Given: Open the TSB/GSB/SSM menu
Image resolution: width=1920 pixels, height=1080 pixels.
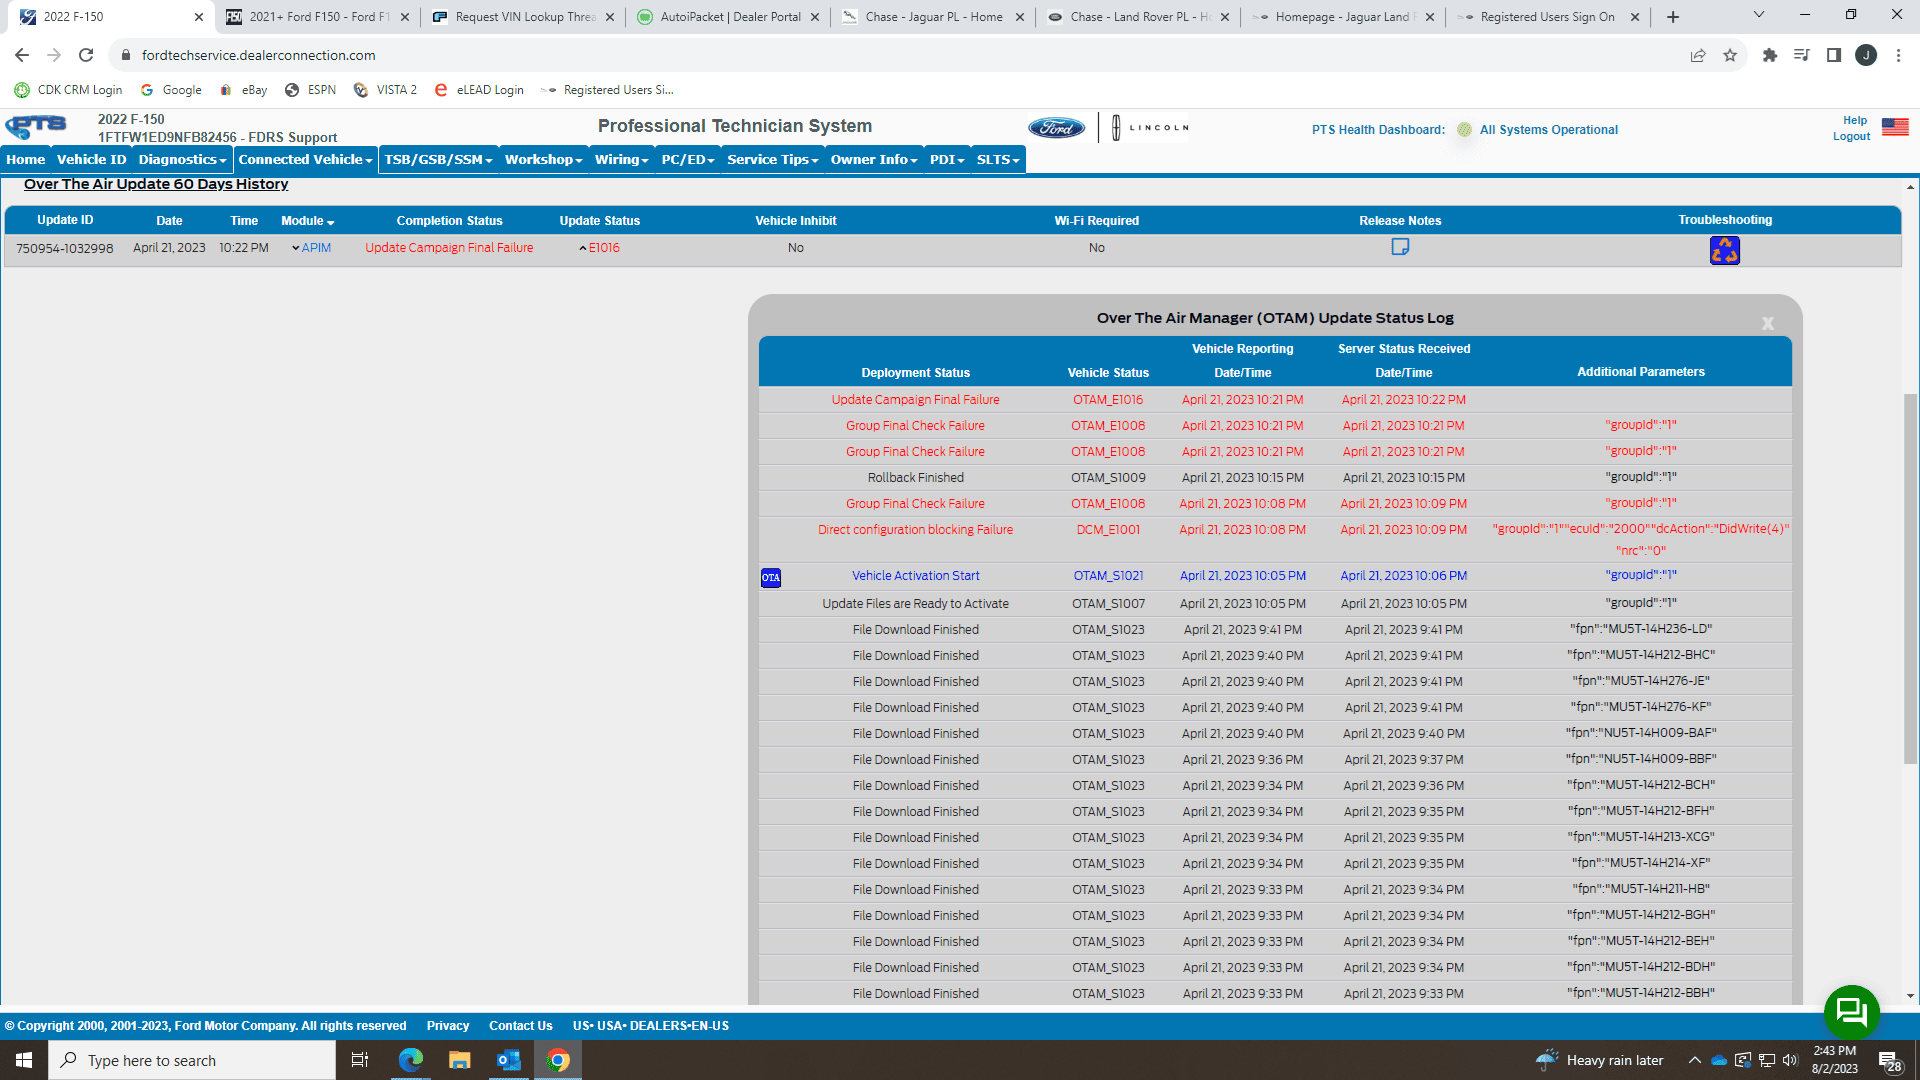Looking at the screenshot, I should pos(438,160).
